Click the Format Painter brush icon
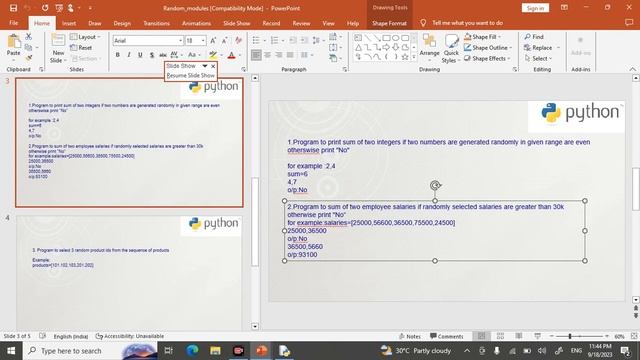 coord(29,58)
